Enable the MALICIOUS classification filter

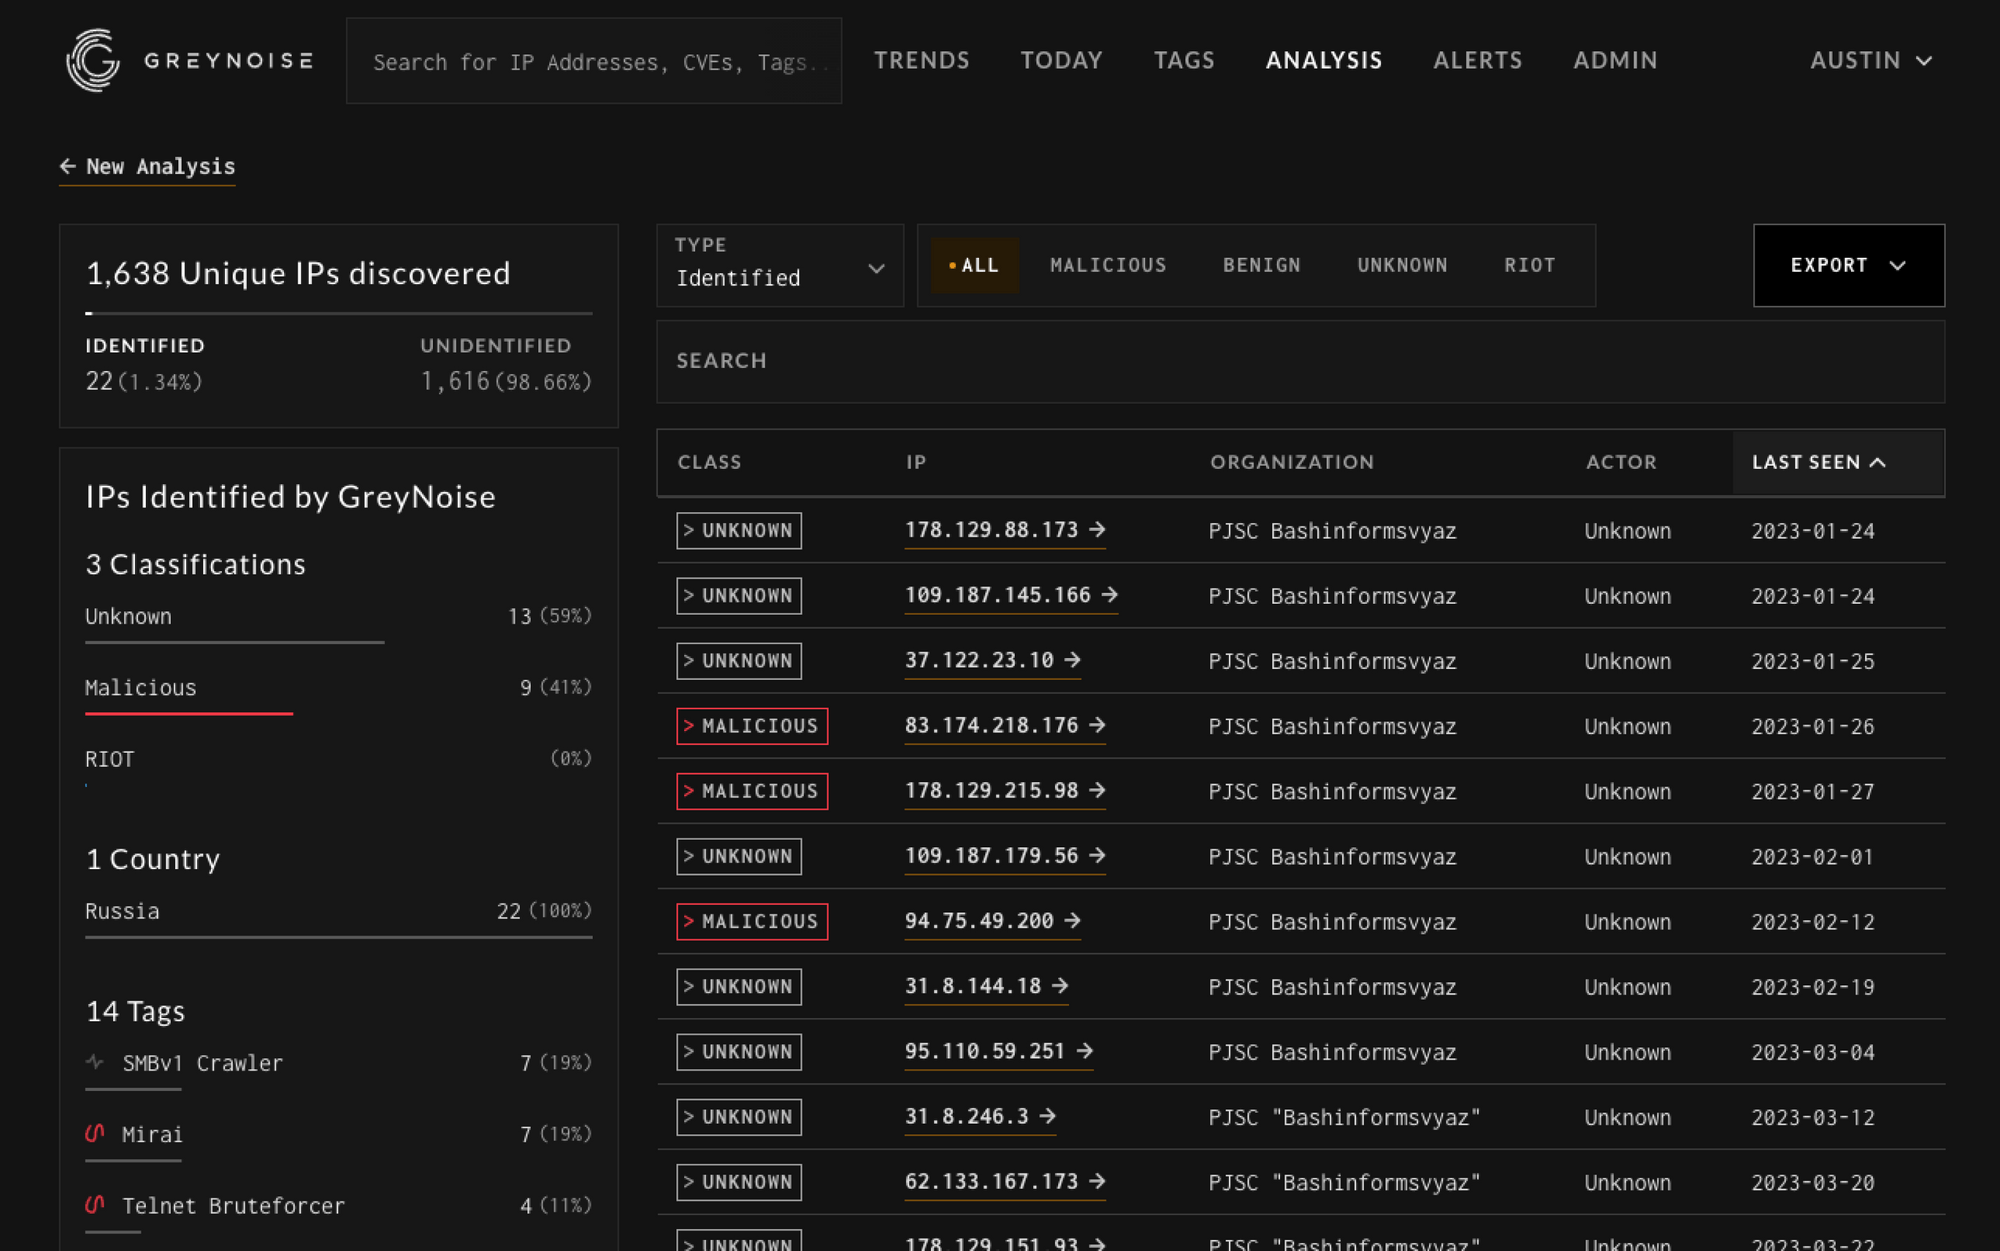(1107, 265)
